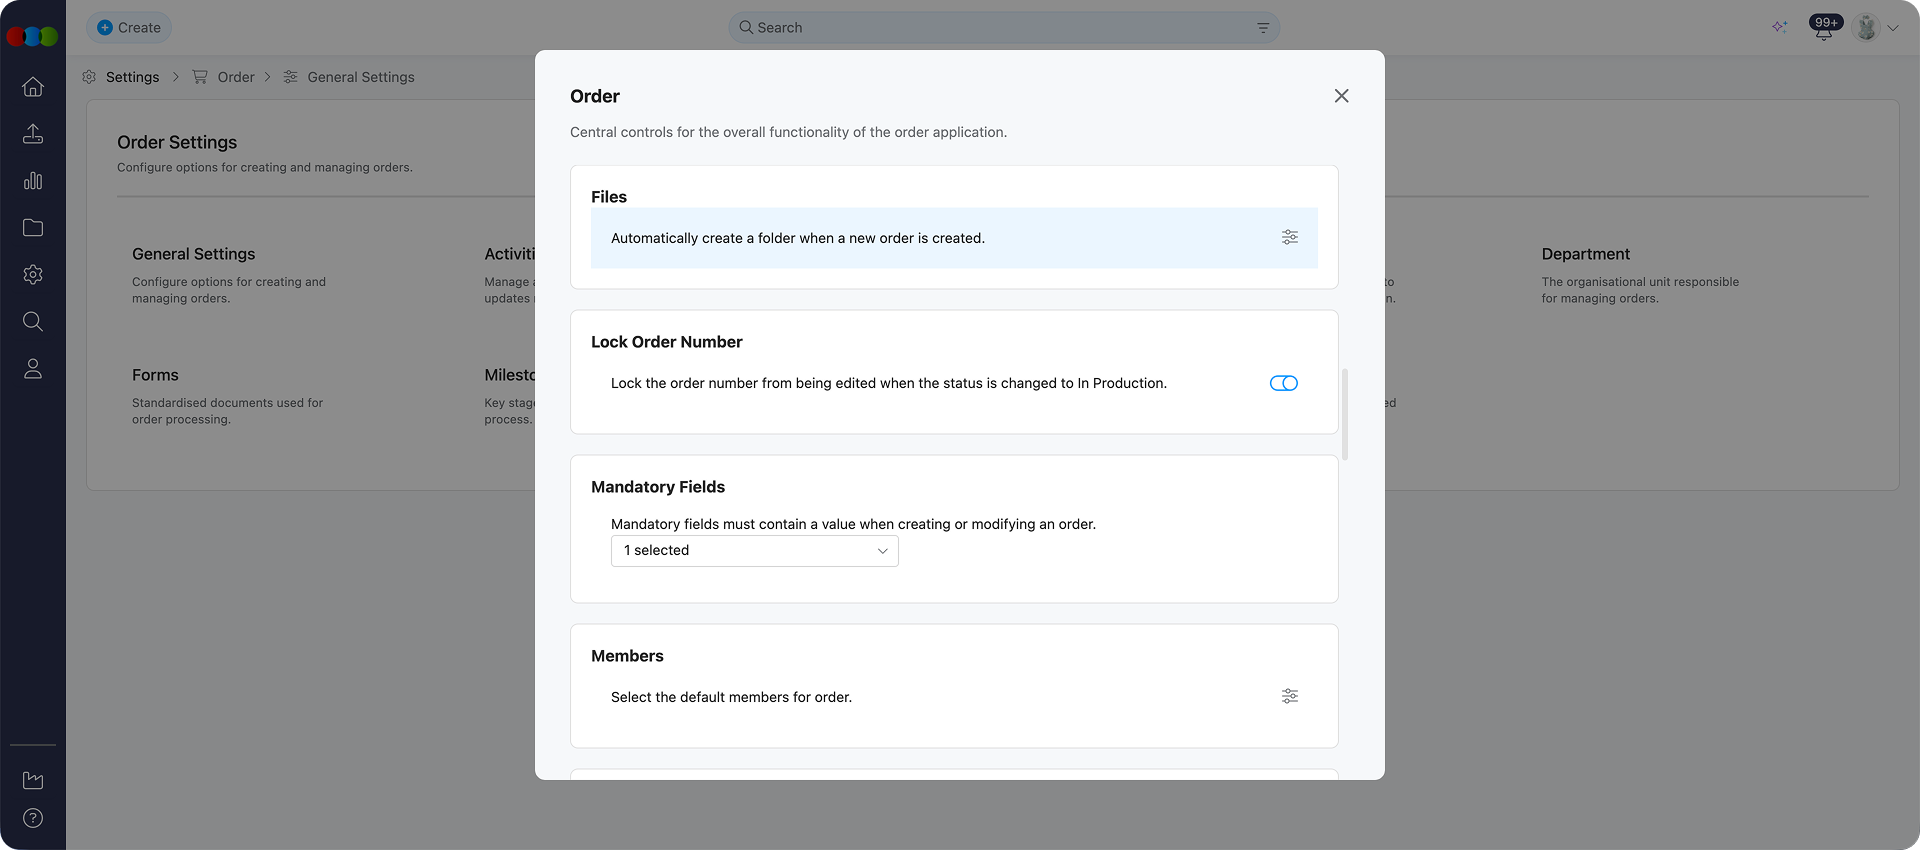Close the Order dialog

pyautogui.click(x=1341, y=96)
